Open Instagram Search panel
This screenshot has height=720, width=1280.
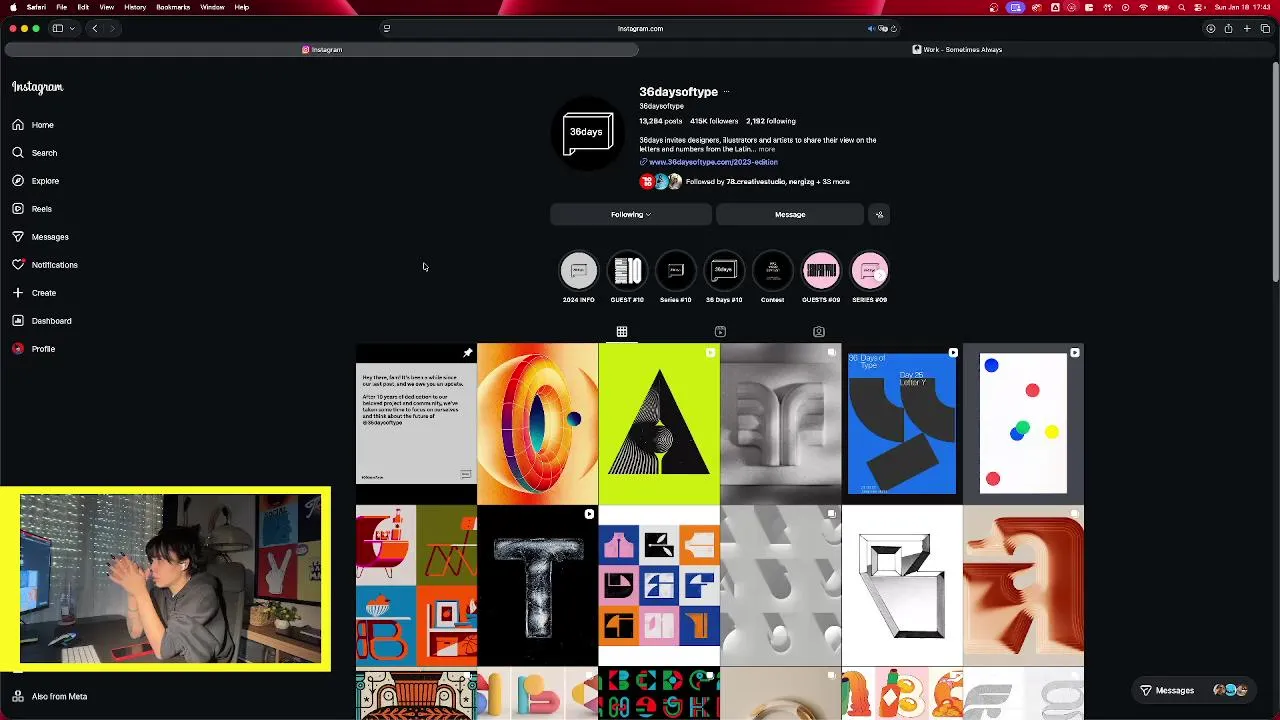tap(35, 153)
